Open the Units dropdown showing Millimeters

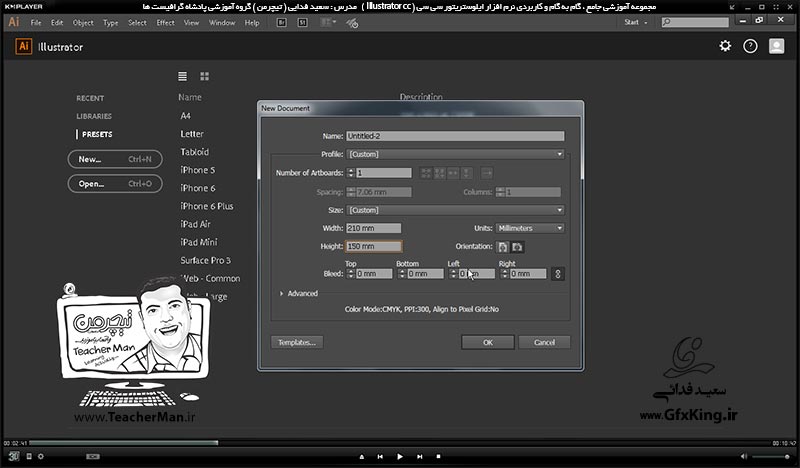(x=530, y=228)
